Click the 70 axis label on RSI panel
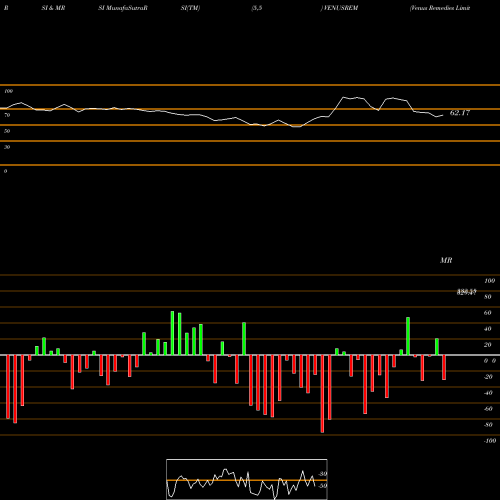The width and height of the screenshot is (500, 500). pyautogui.click(x=7, y=115)
